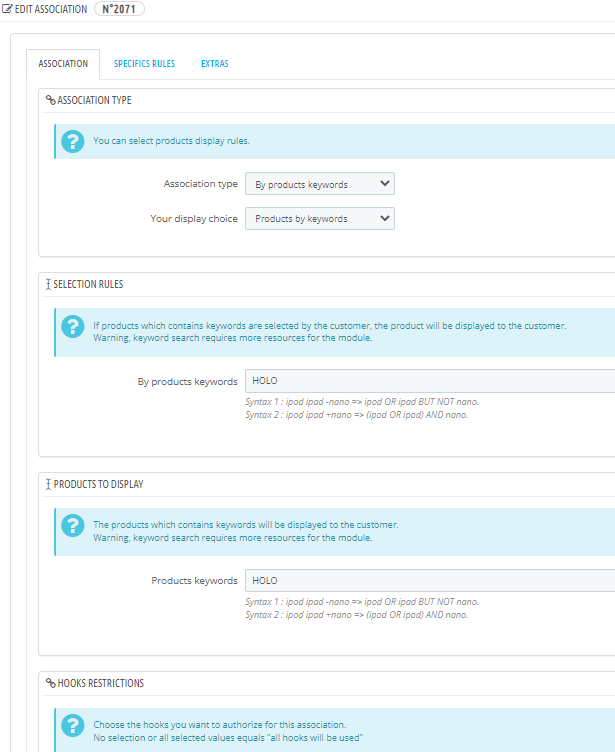Click the question mark icon in Products to Display info

pyautogui.click(x=73, y=526)
